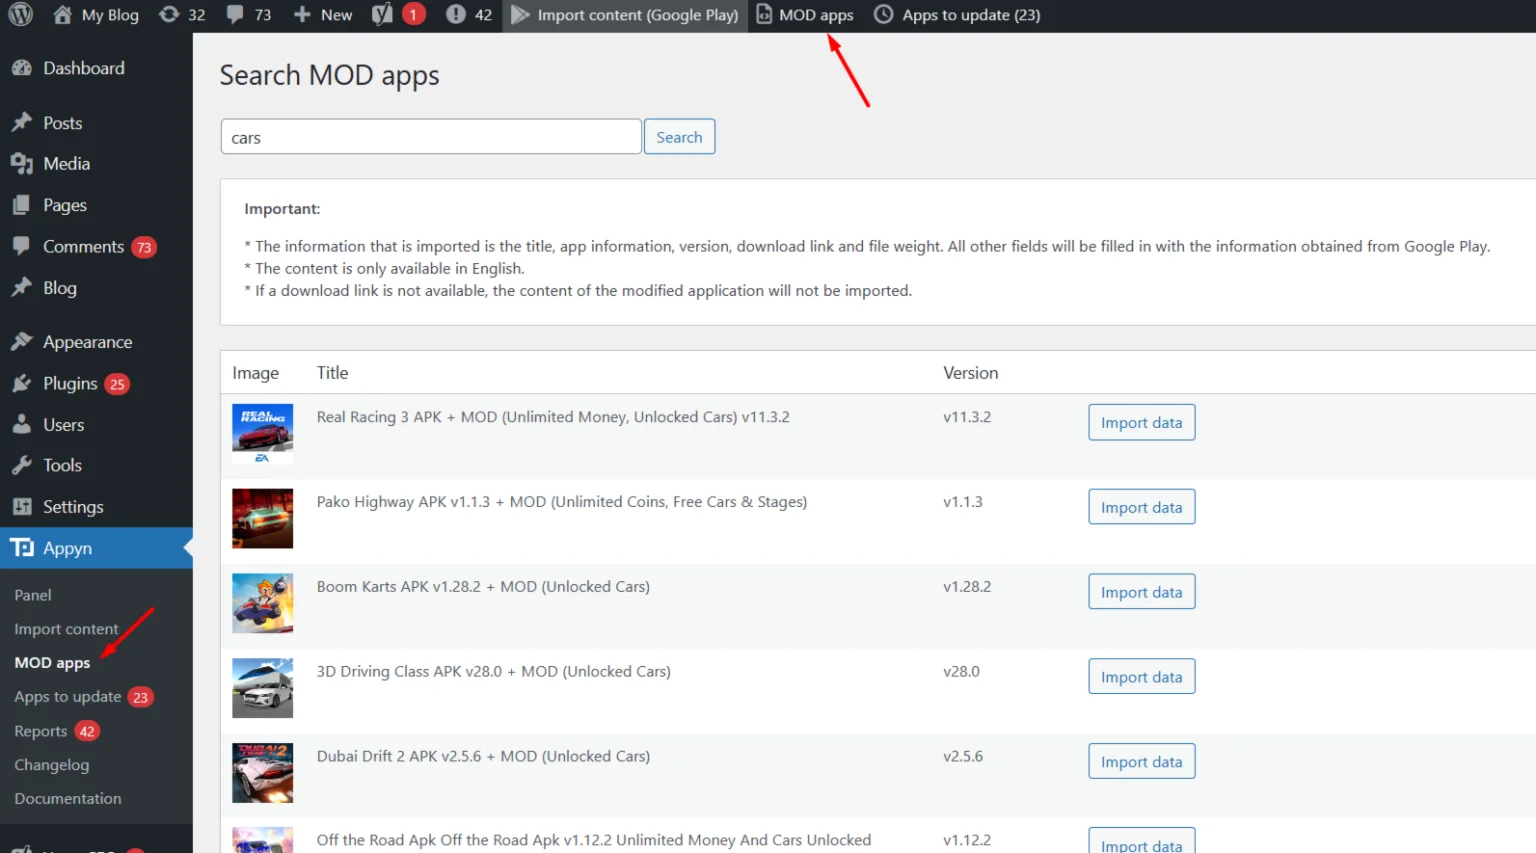
Task: Open the Appearance menu
Action: pyautogui.click(x=87, y=342)
